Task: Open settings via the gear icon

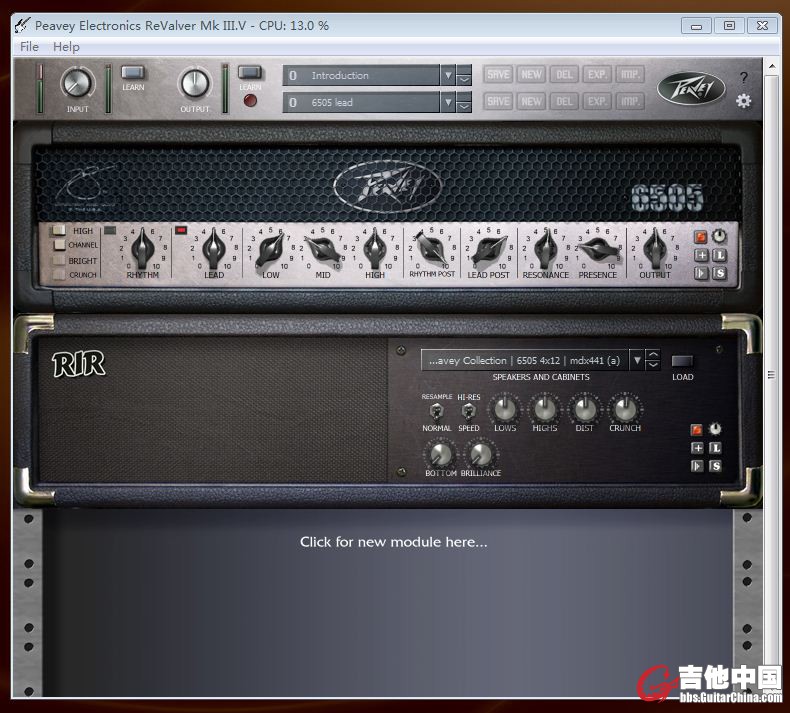Action: point(744,101)
